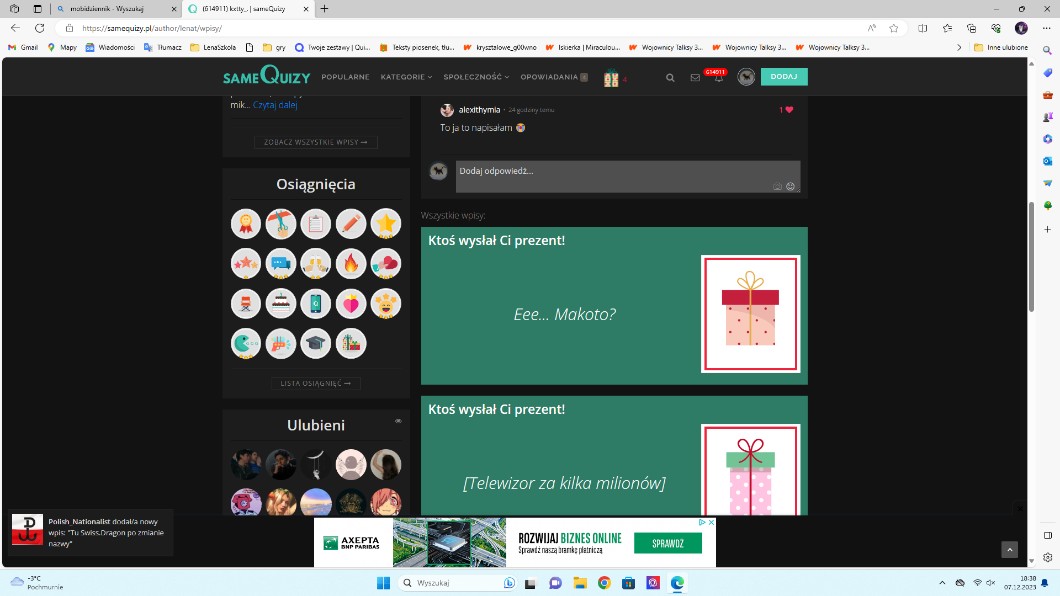This screenshot has height=596, width=1060.
Task: Click the Pac-Man achievement badge
Action: 246,343
